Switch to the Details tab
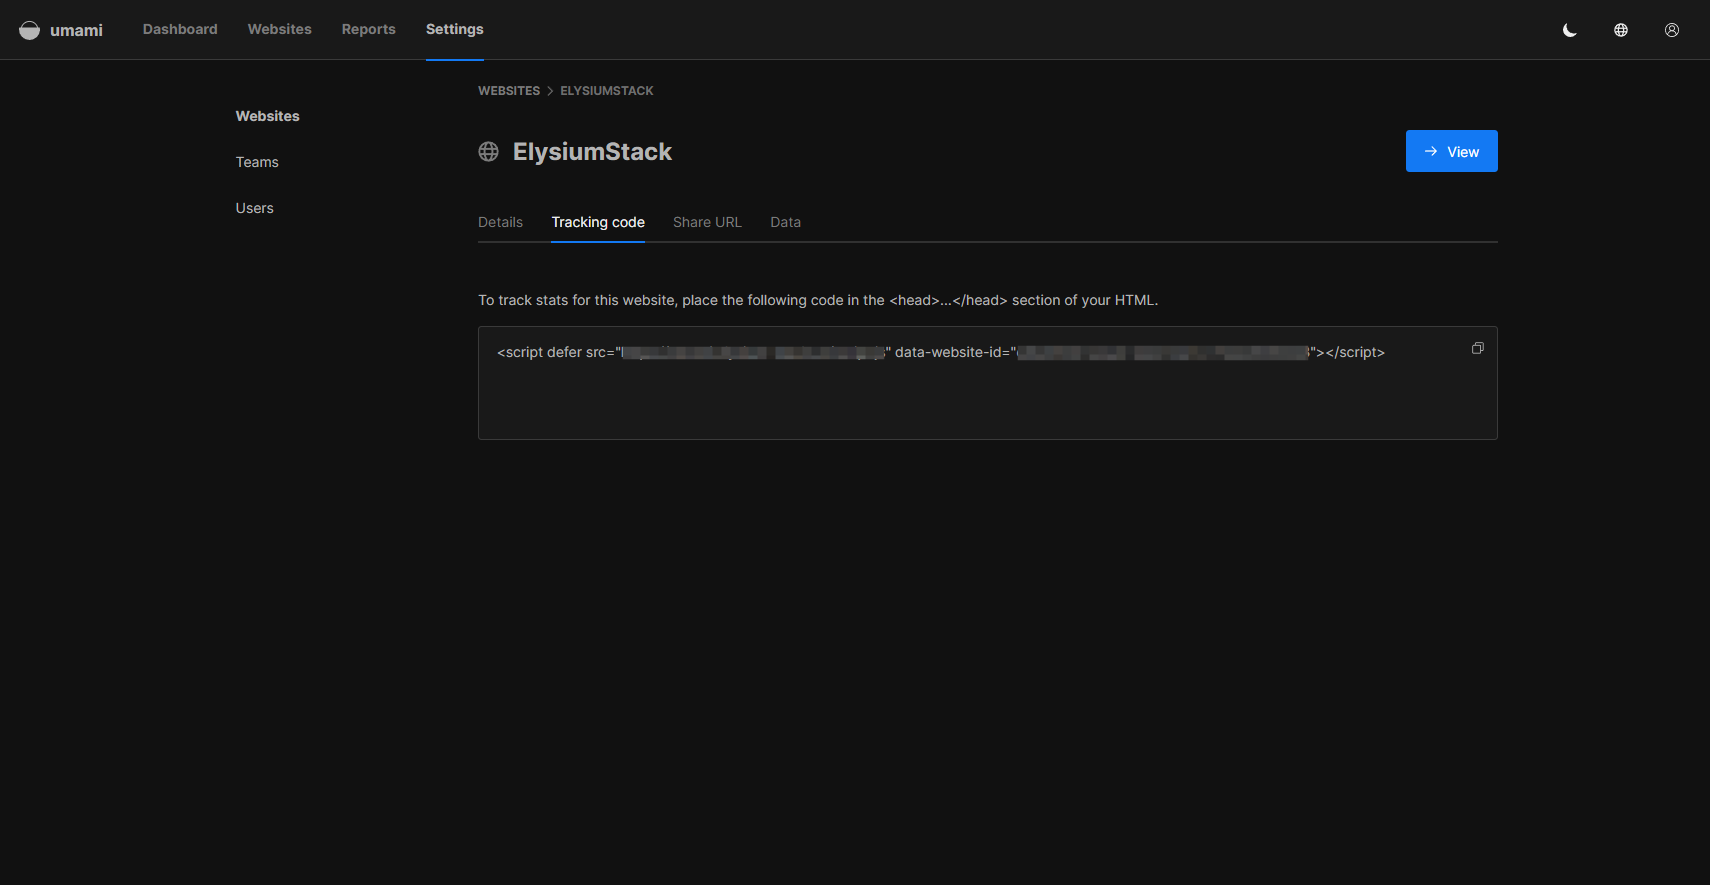 tap(500, 222)
